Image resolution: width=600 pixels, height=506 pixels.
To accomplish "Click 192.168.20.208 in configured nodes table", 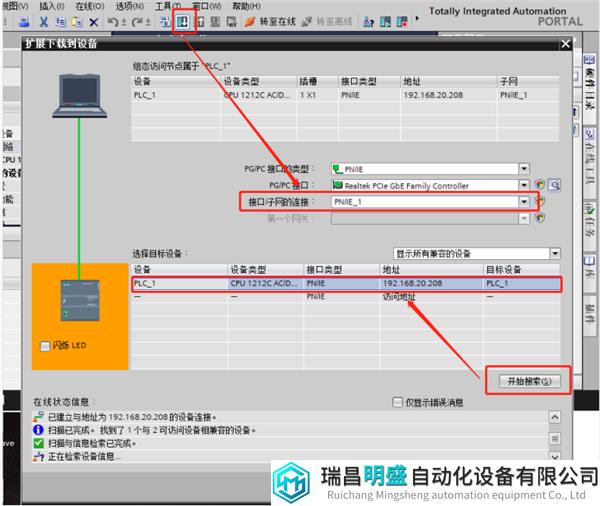I will point(433,95).
